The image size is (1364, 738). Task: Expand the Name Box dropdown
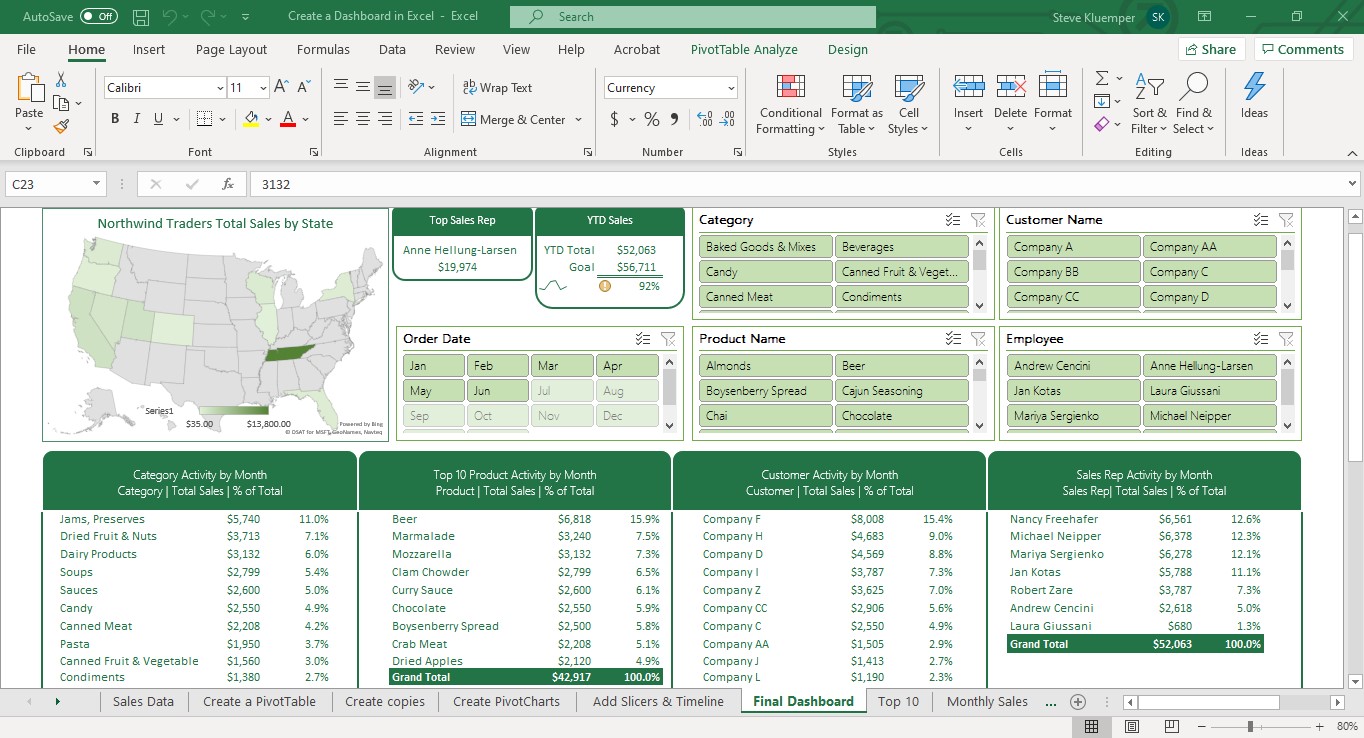[x=97, y=184]
